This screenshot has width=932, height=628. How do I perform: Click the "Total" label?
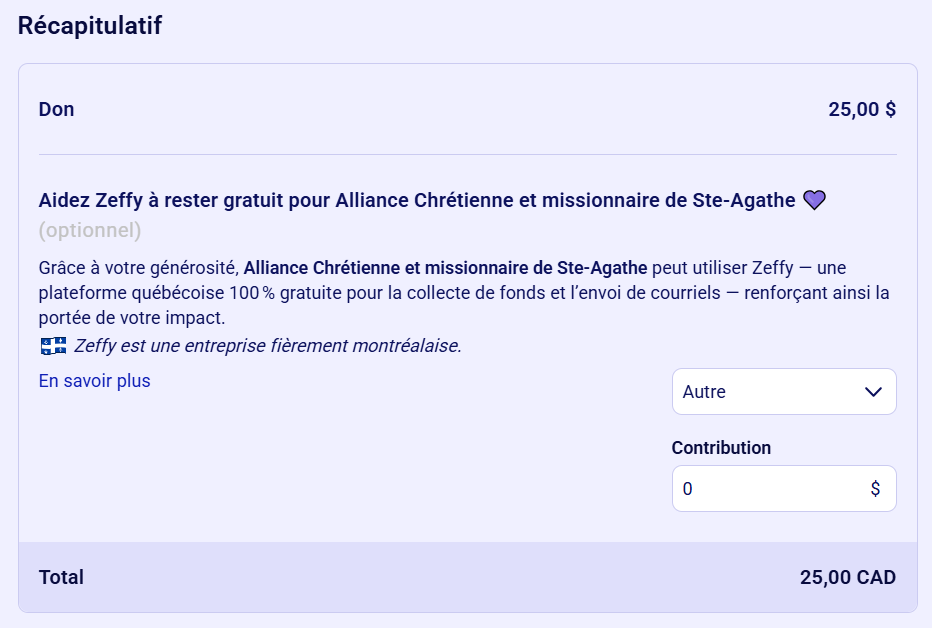point(61,577)
